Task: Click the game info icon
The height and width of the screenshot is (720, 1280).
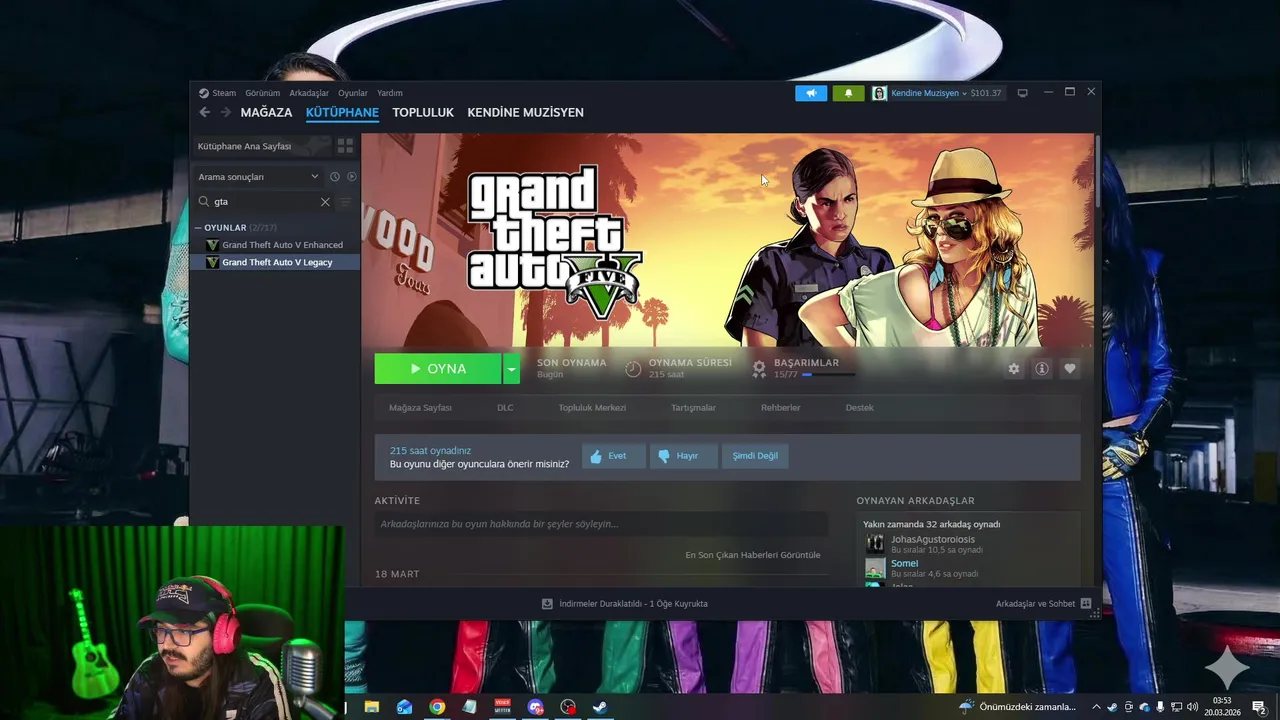Action: coord(1042,369)
